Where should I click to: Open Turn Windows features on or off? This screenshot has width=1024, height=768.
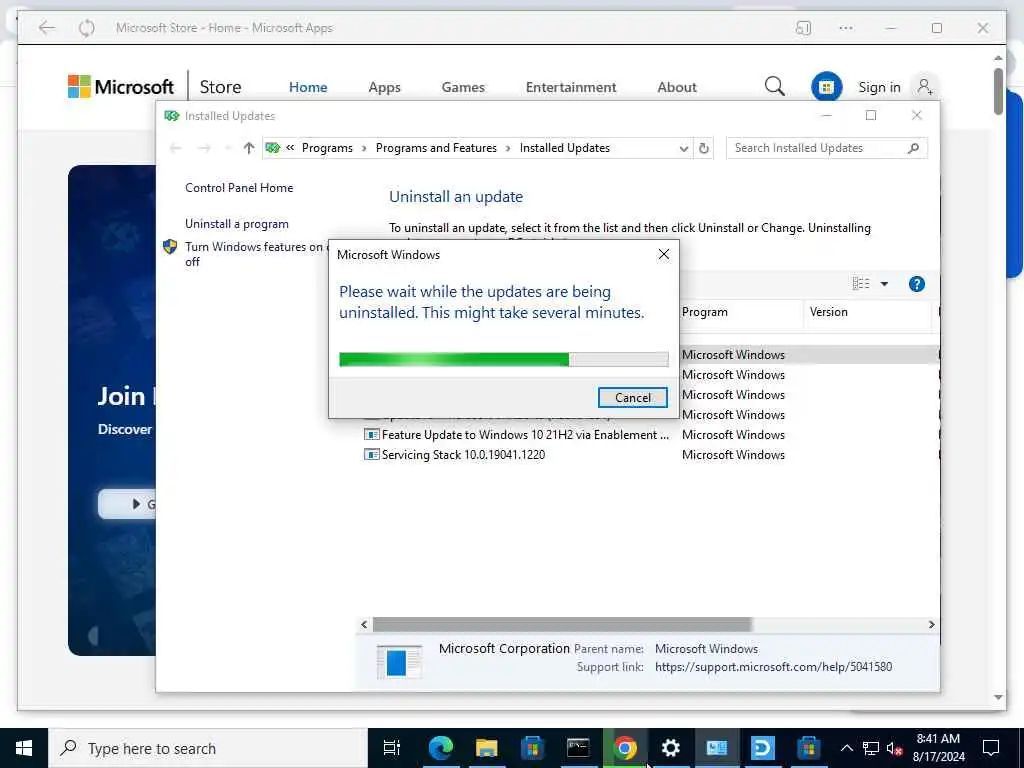point(253,254)
